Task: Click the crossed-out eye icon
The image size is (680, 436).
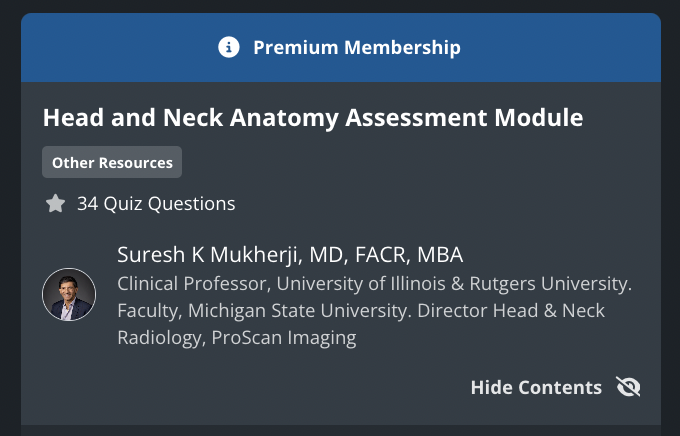Action: click(628, 387)
